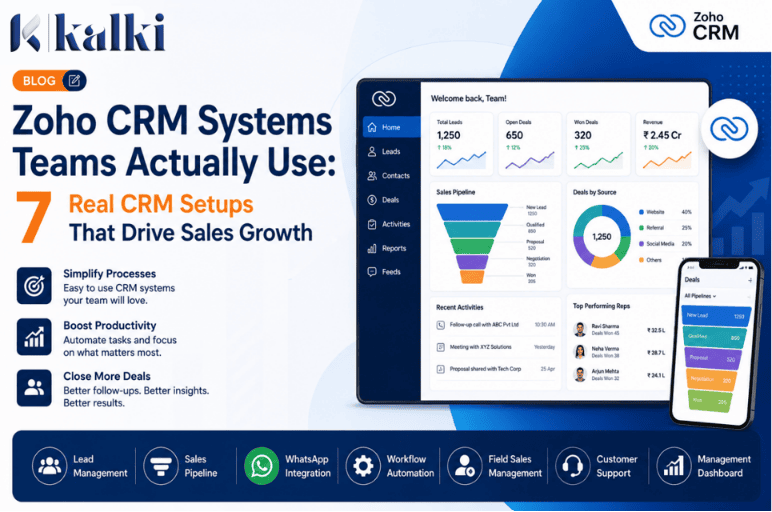Click the Boost Productivity chart icon

point(34,337)
